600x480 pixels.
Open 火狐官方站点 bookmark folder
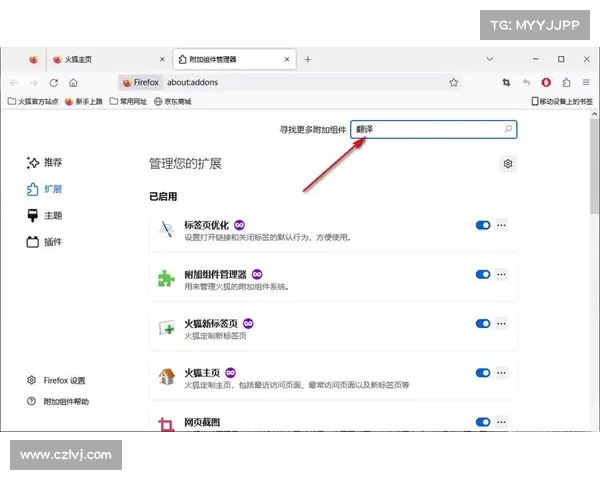[x=33, y=101]
